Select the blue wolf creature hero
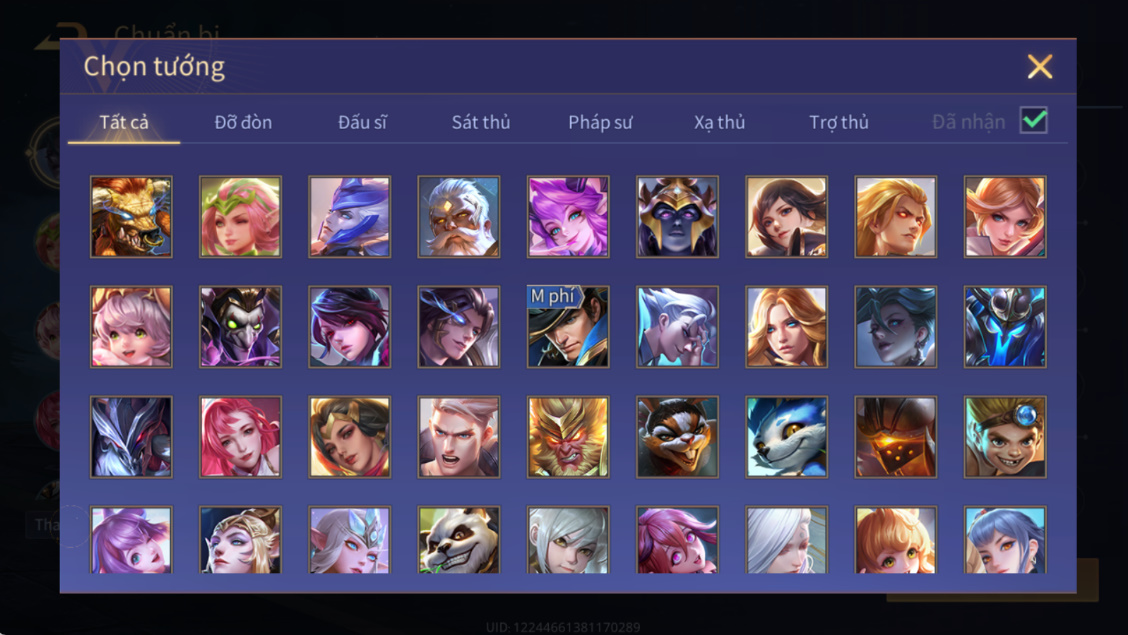The width and height of the screenshot is (1128, 635). 786,437
